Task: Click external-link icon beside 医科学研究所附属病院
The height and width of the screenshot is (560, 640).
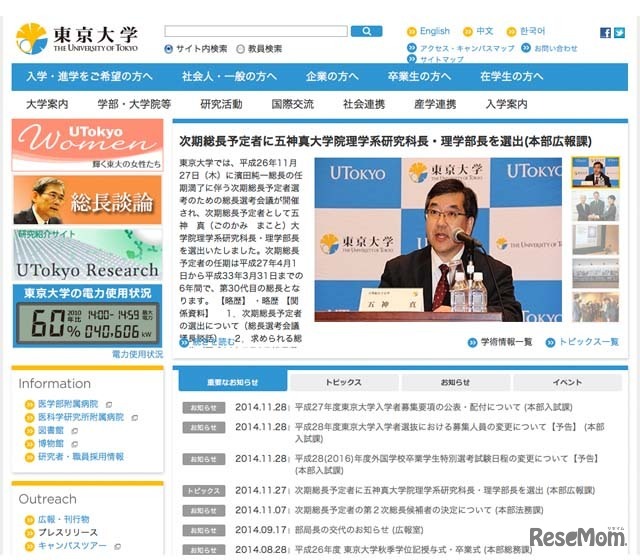Action: tap(135, 418)
